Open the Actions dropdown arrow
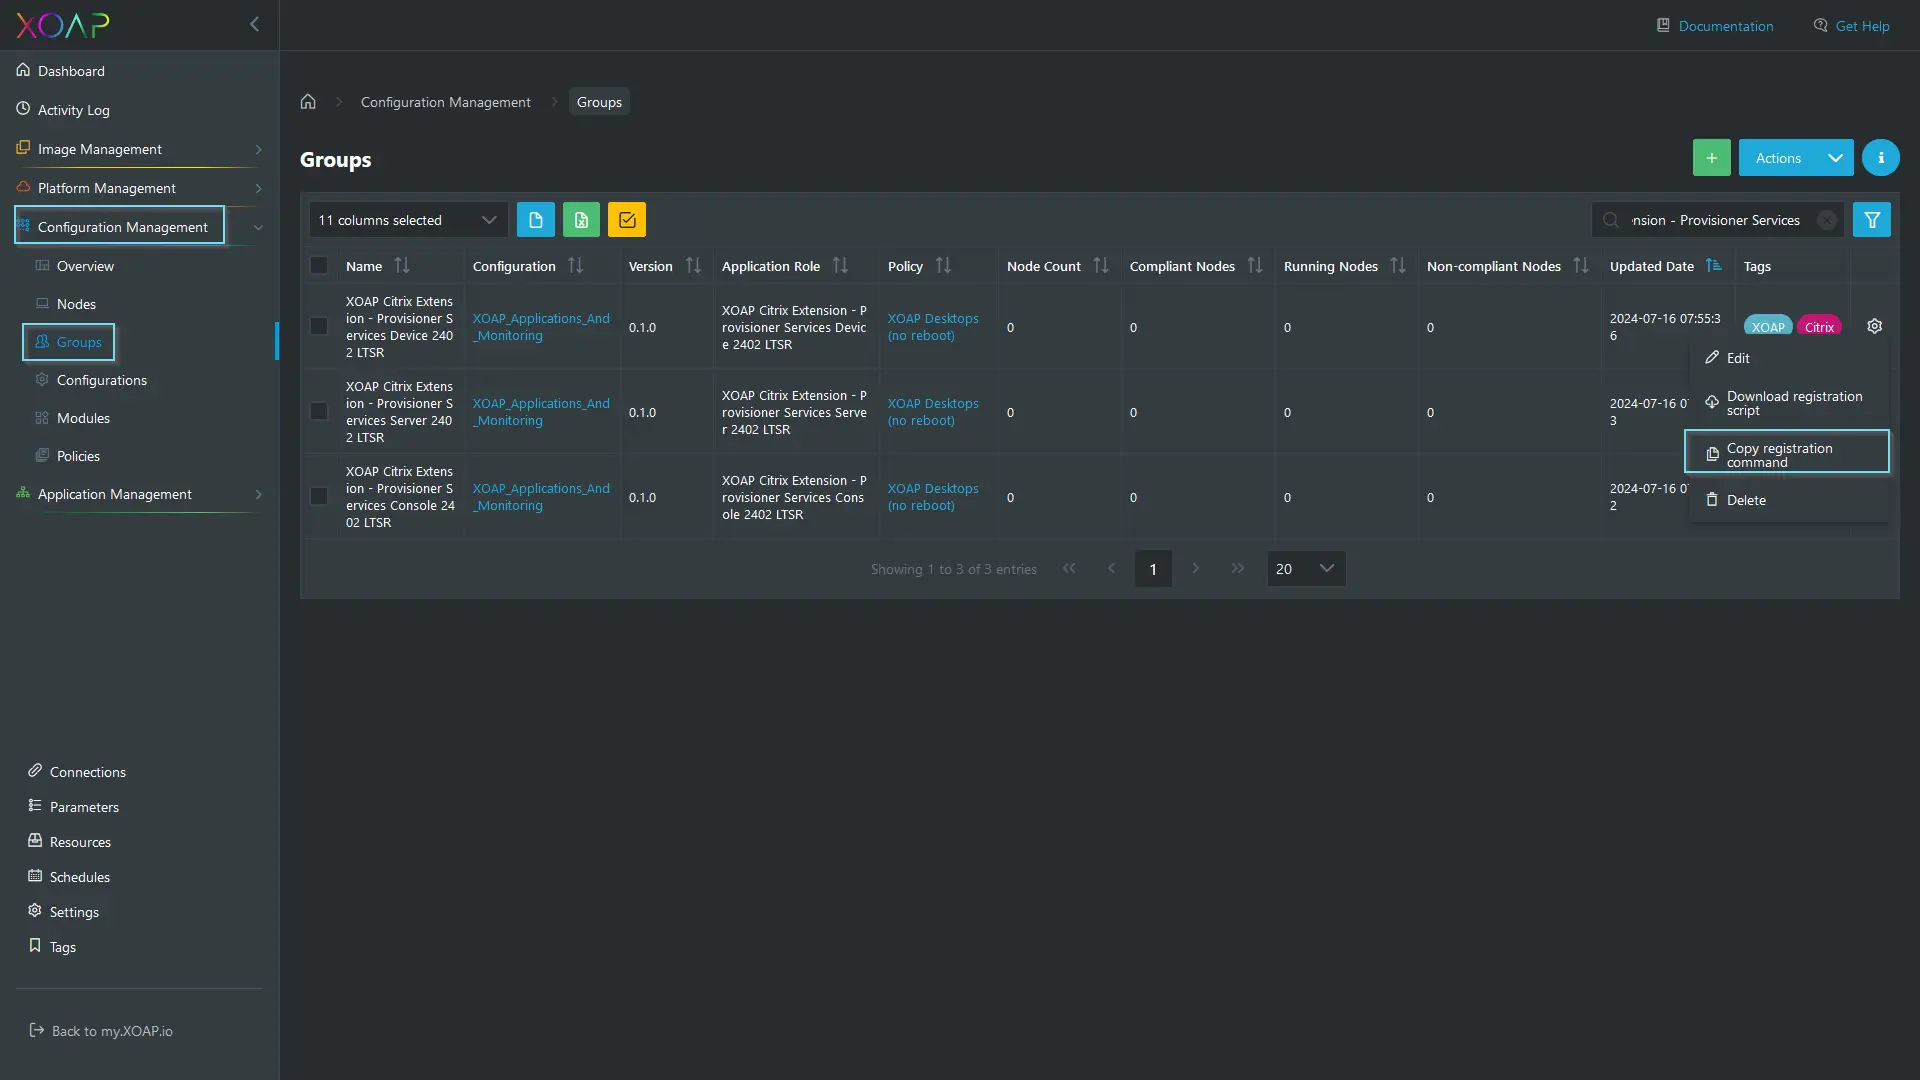 pyautogui.click(x=1836, y=158)
